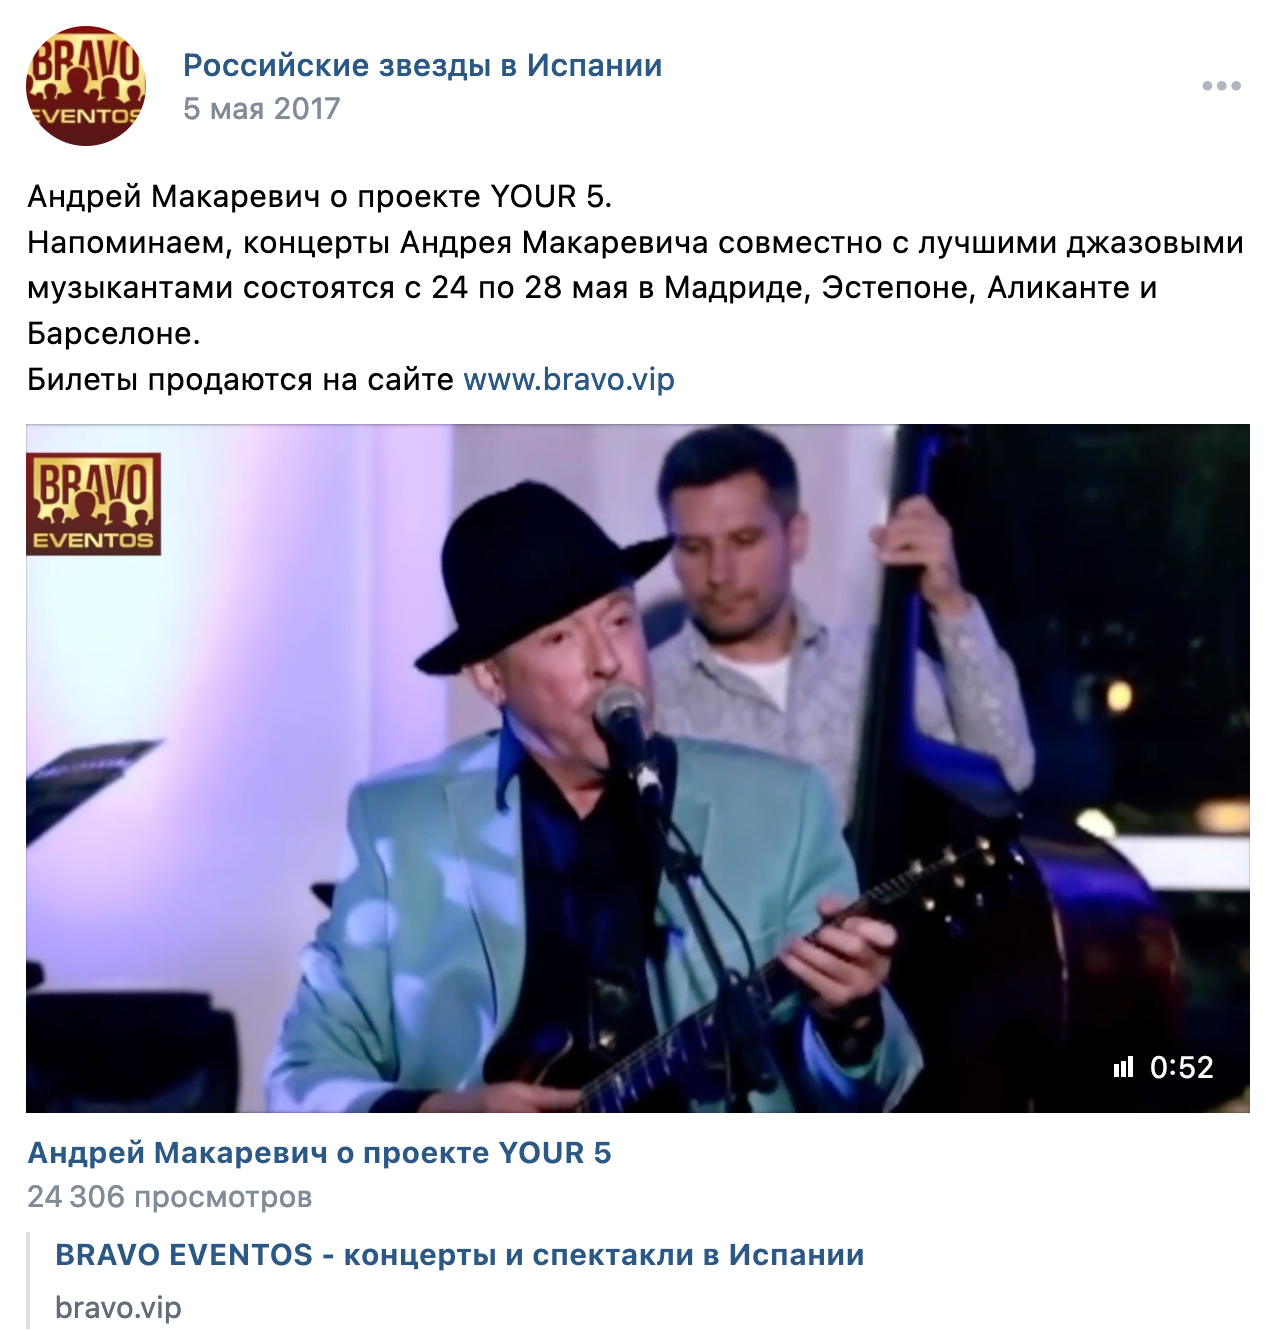Click the bravo.vip domain caption below the snippet

pos(118,1307)
